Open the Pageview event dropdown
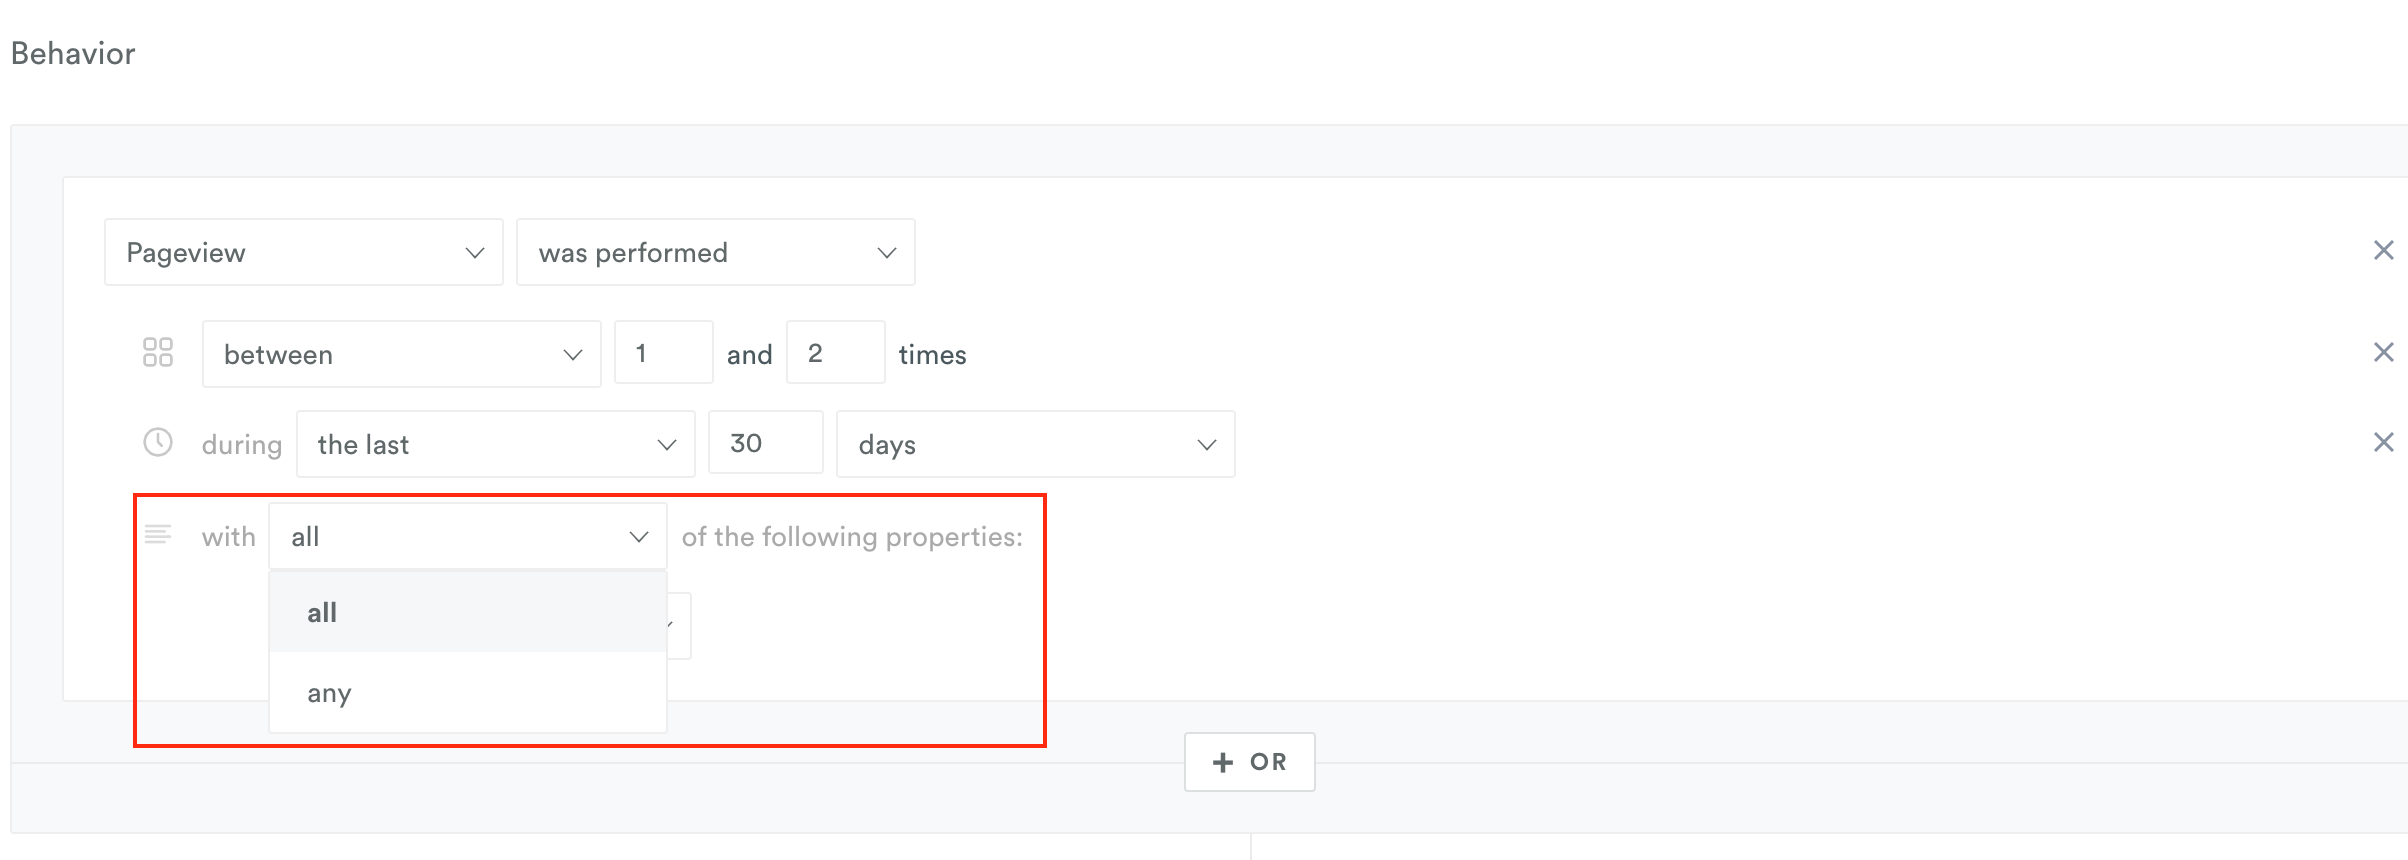This screenshot has height=860, width=2408. click(x=304, y=252)
